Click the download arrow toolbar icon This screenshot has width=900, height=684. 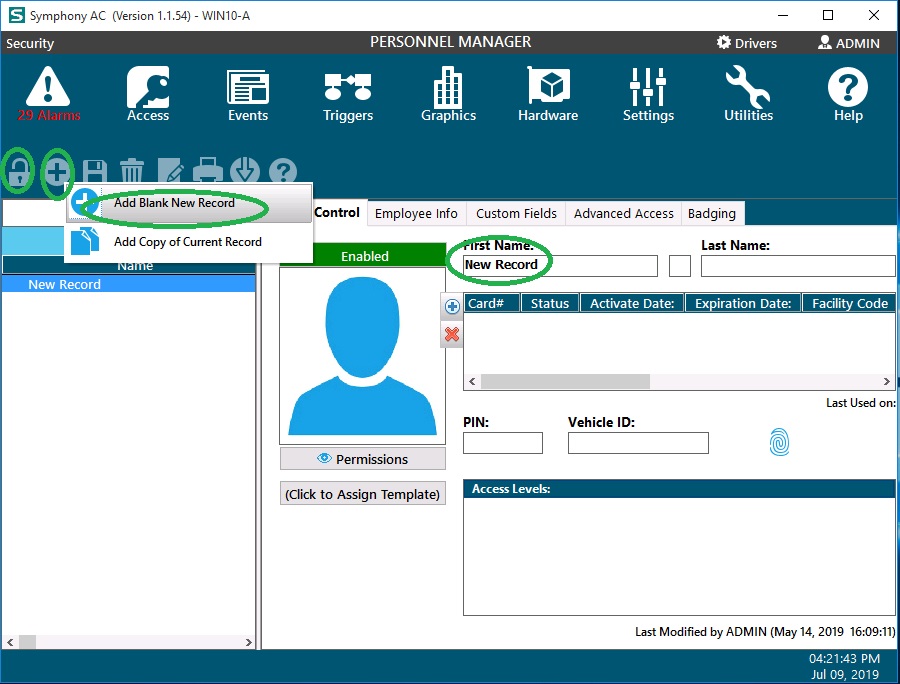tap(245, 171)
